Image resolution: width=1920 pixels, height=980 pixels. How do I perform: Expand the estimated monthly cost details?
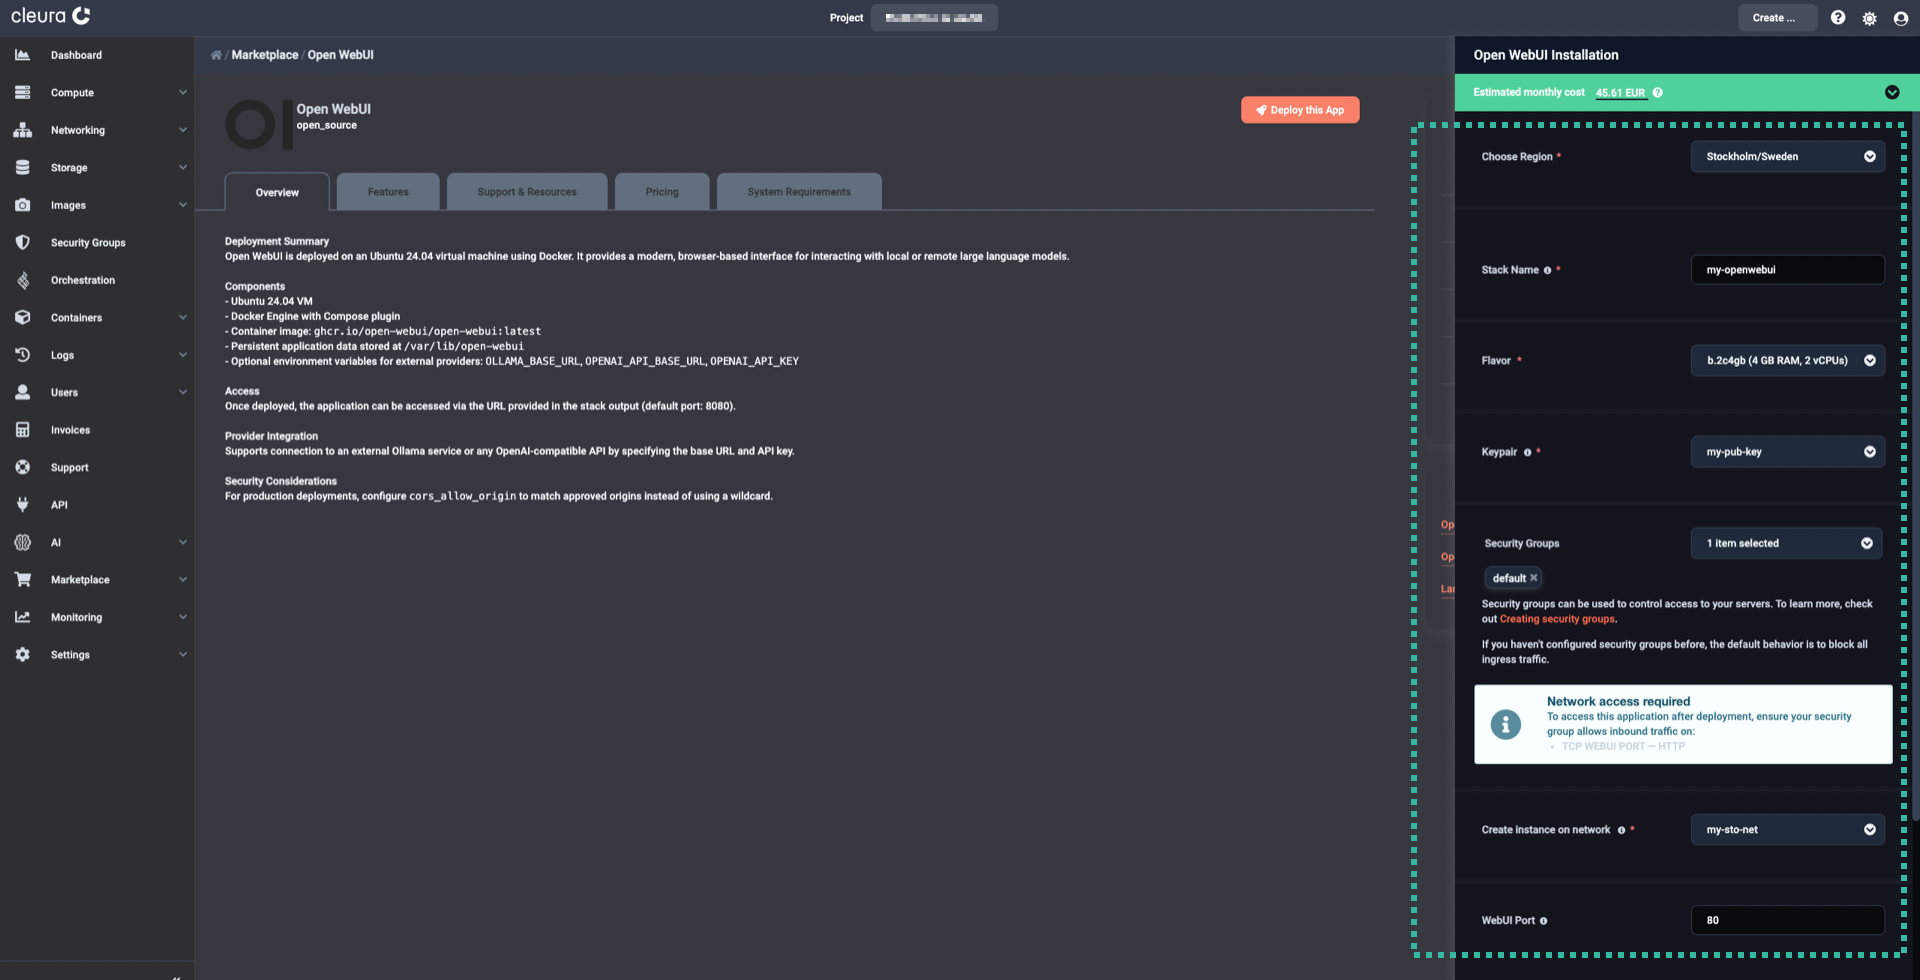pos(1892,92)
